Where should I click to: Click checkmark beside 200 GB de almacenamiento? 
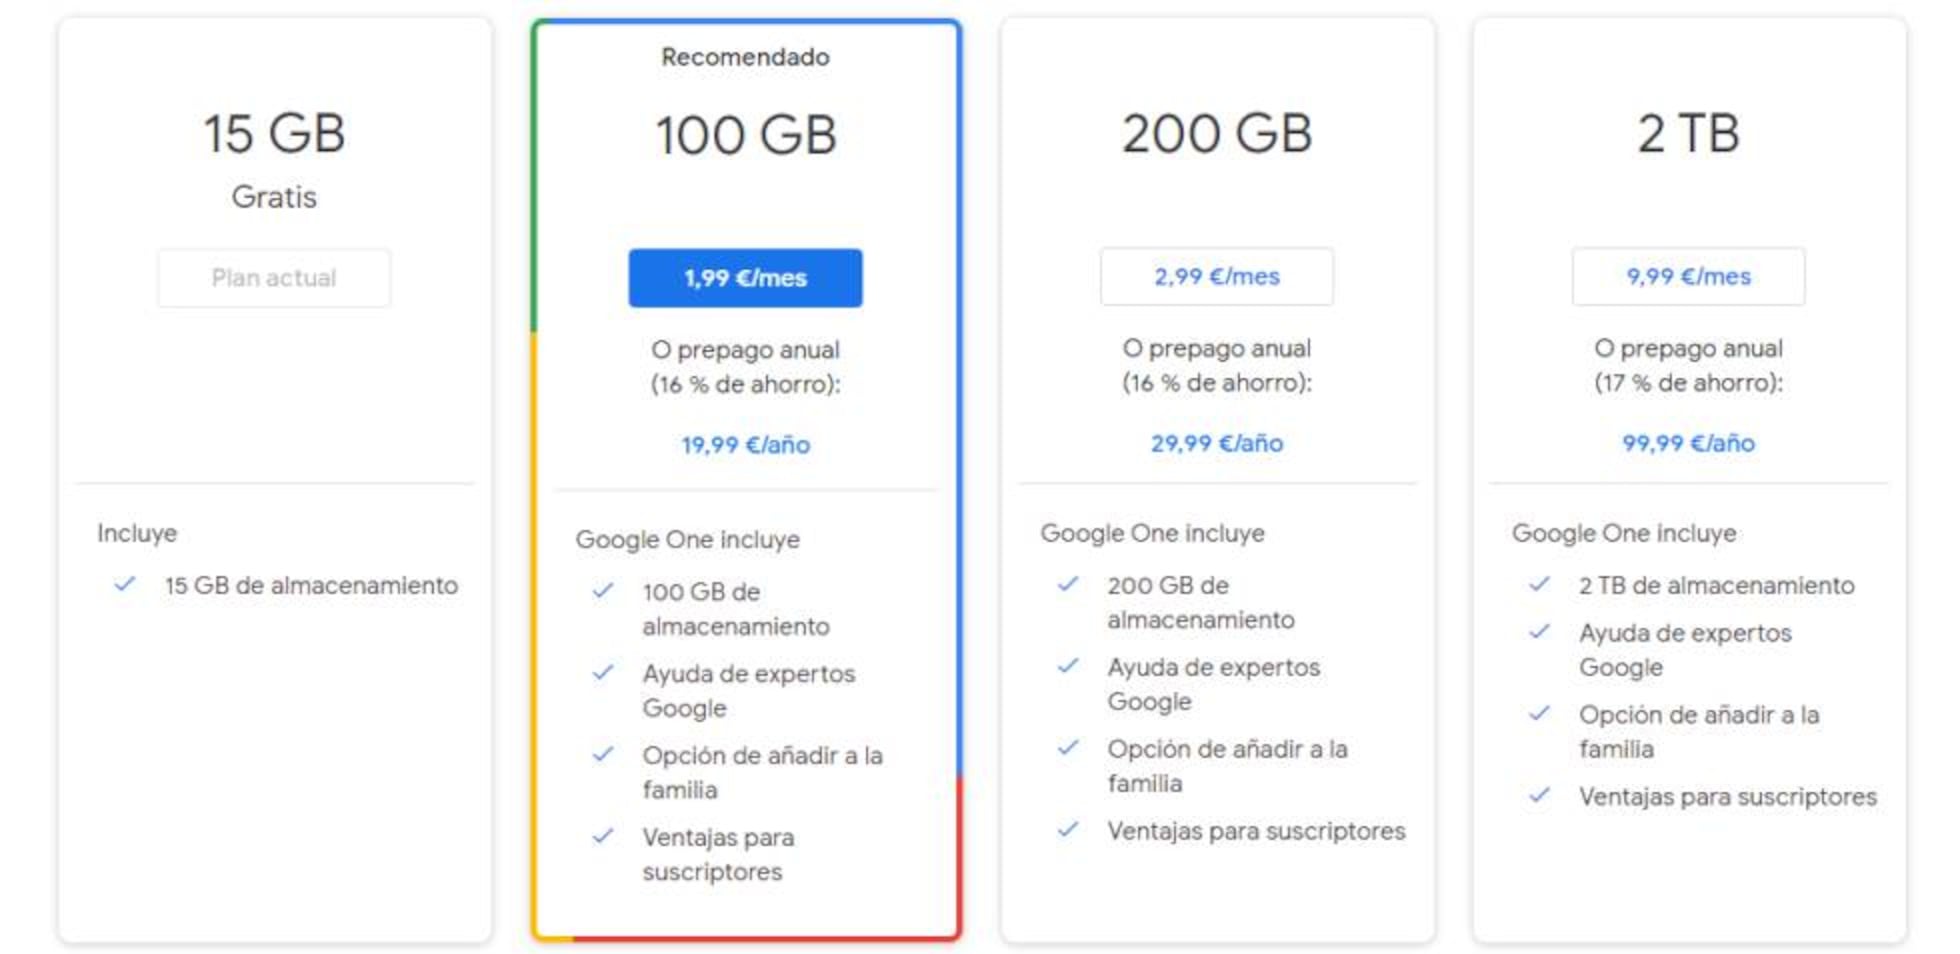(x=1068, y=584)
